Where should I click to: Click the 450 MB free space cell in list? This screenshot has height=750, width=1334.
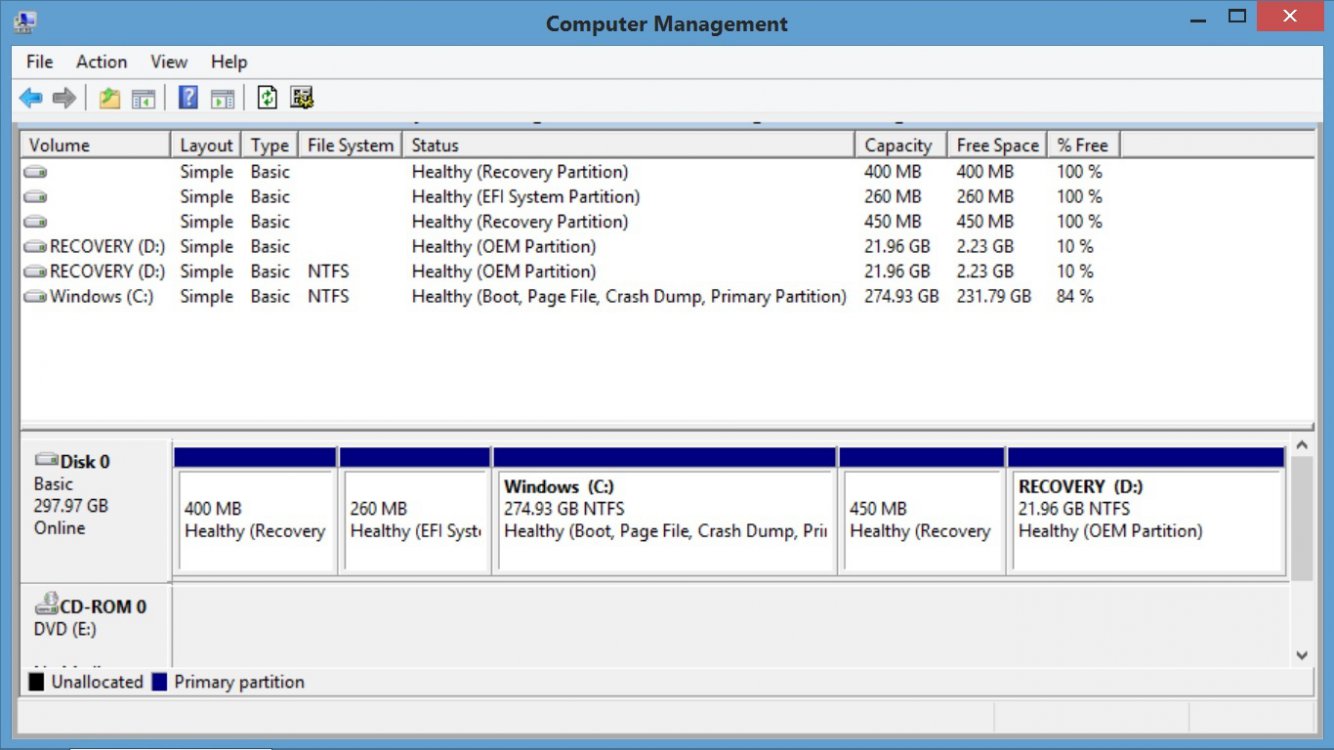pyautogui.click(x=985, y=222)
